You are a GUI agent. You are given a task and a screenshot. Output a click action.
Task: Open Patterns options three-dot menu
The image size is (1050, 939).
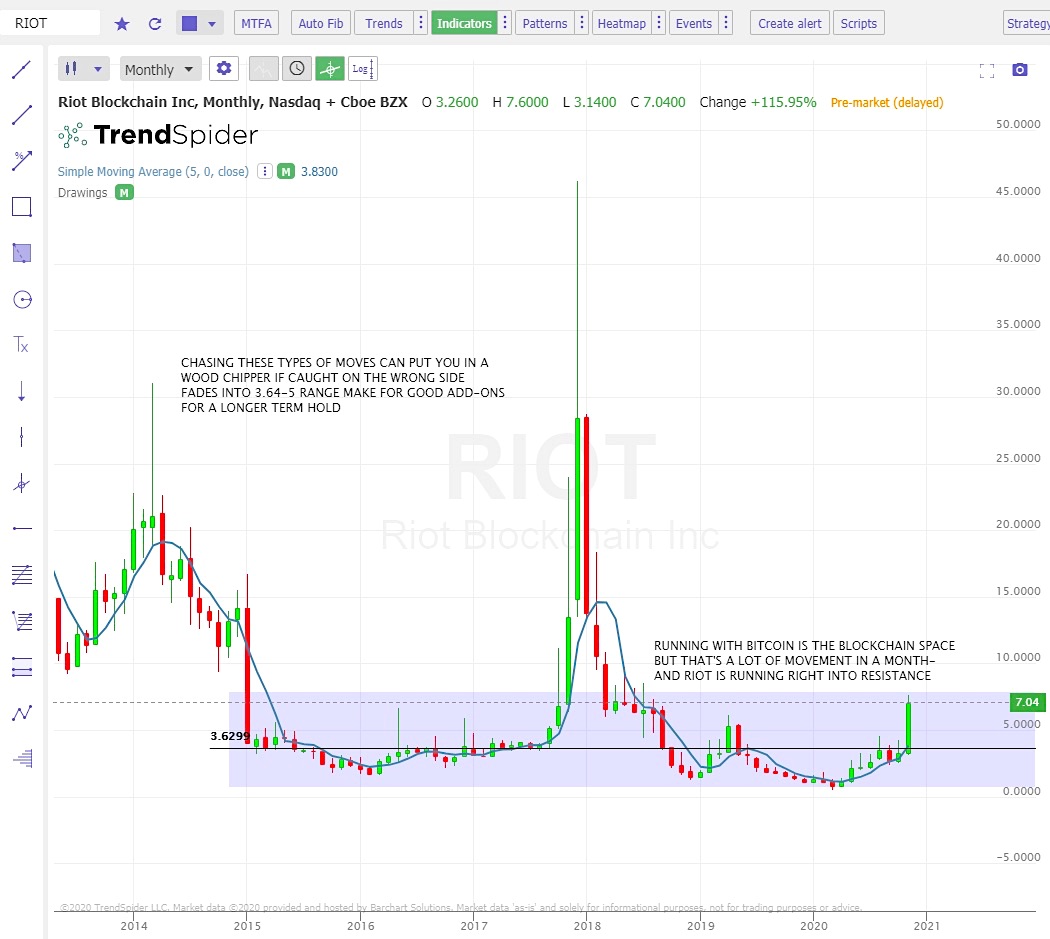pos(582,23)
